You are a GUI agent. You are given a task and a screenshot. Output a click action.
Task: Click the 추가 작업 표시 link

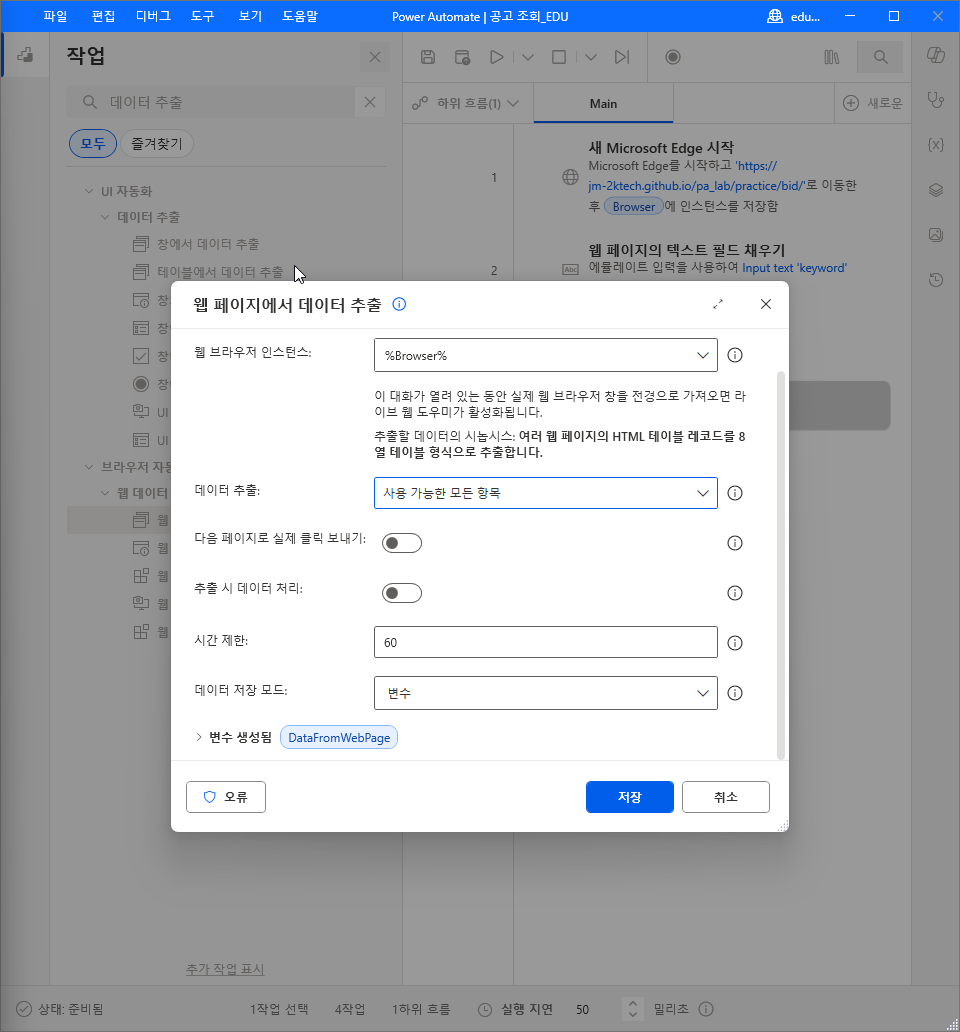225,969
